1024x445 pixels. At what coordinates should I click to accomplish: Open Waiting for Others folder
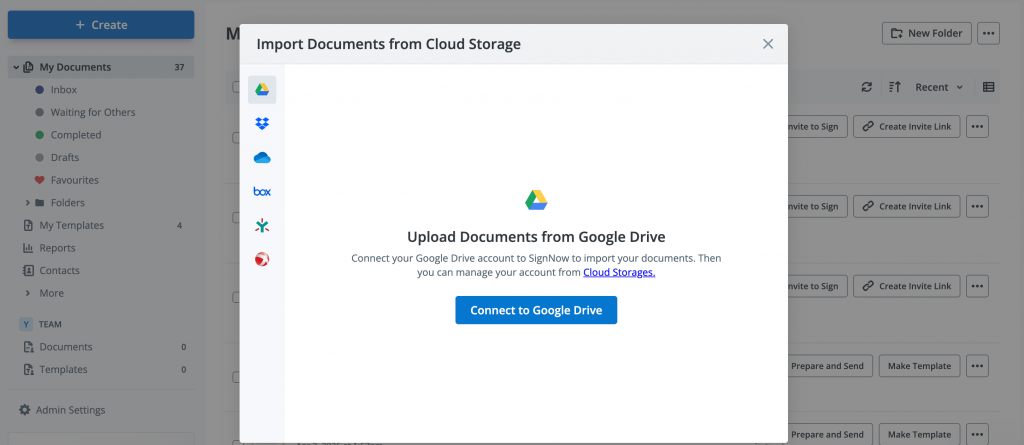tap(93, 112)
